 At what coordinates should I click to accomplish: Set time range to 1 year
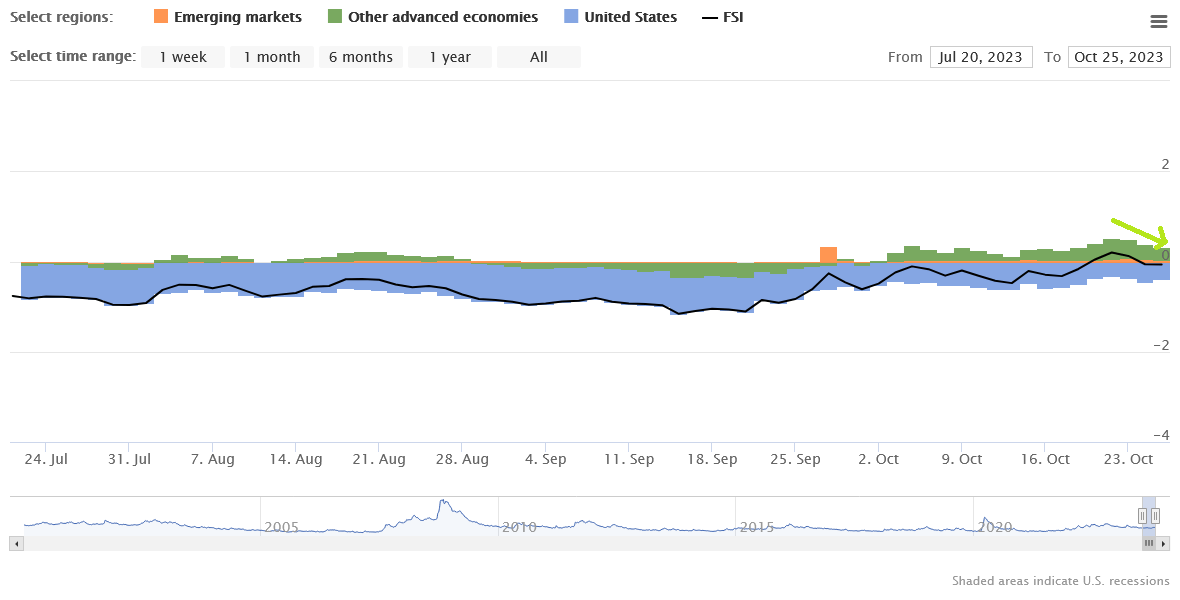[450, 57]
